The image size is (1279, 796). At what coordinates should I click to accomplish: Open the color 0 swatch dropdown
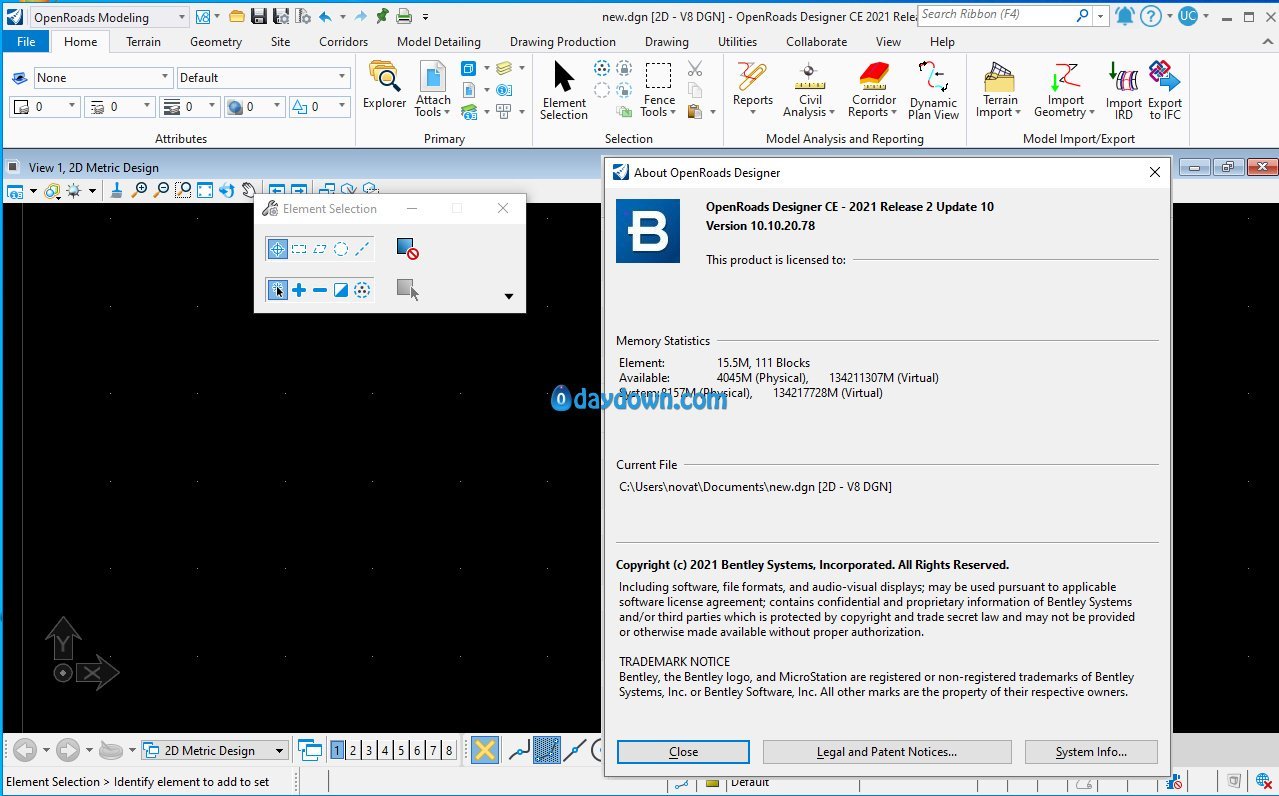[x=45, y=106]
